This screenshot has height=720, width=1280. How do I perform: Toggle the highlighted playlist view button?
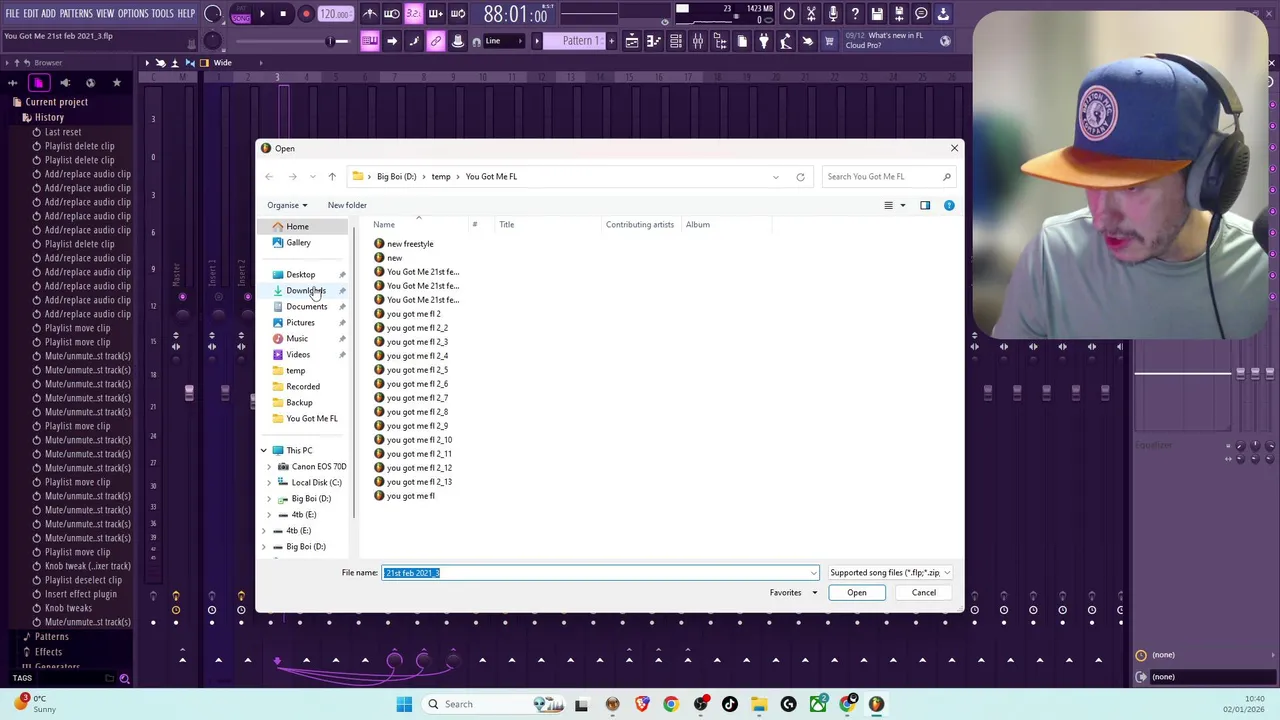tap(370, 41)
